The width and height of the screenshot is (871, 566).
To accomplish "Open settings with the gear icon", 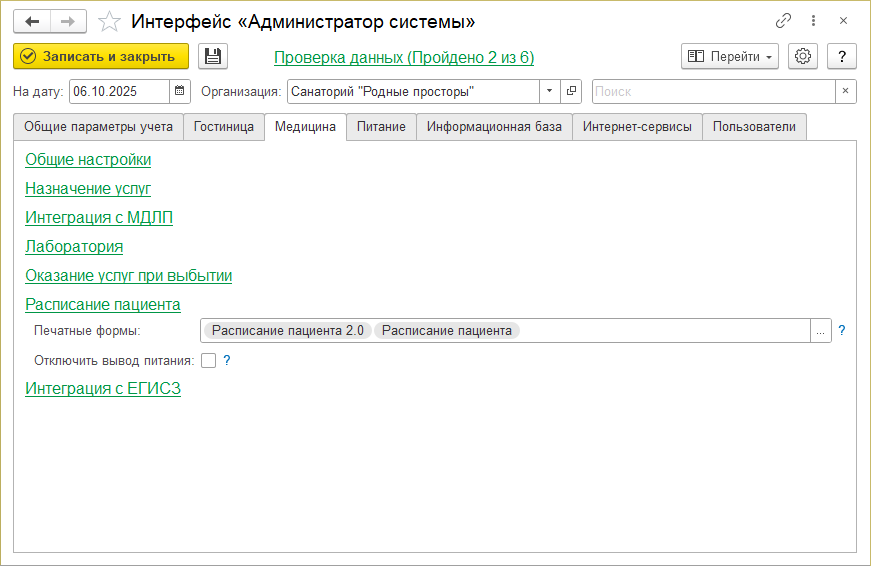I will (803, 56).
